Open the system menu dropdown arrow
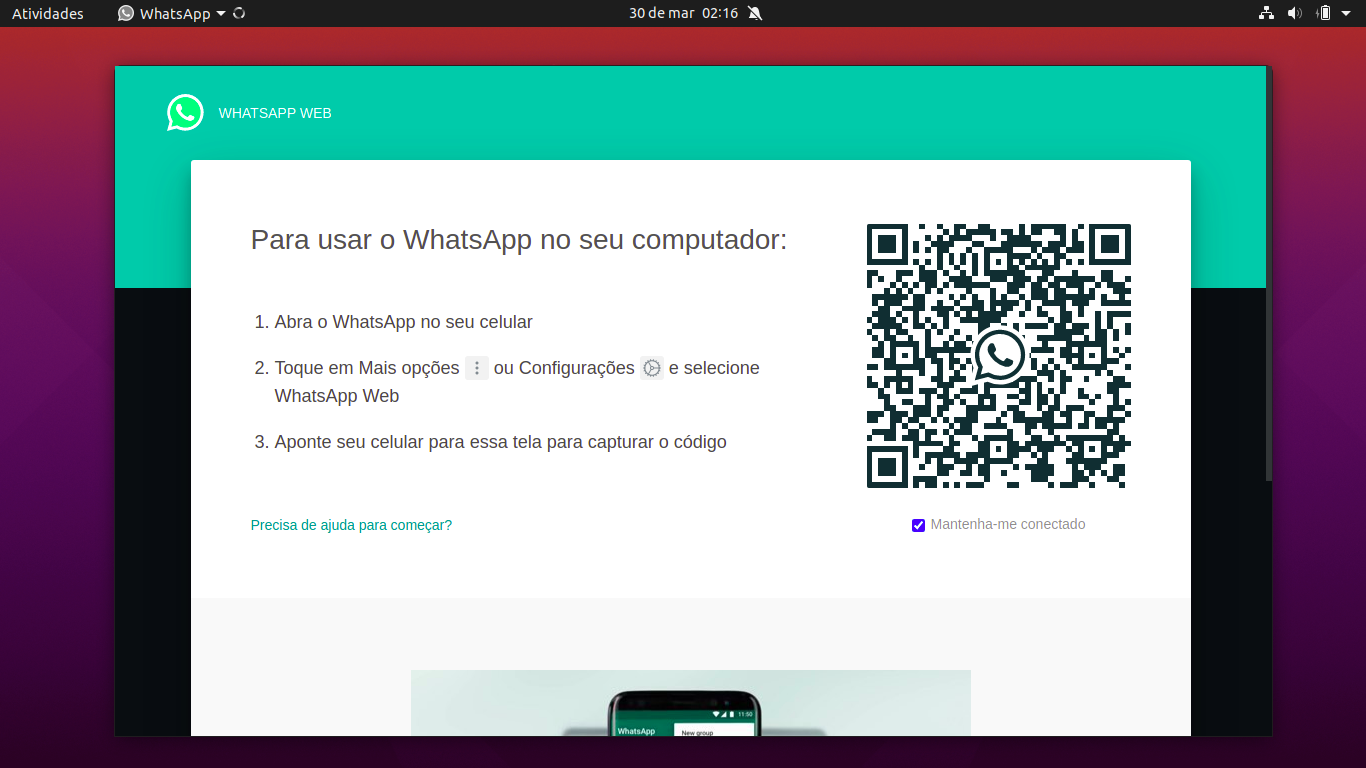 point(1348,13)
